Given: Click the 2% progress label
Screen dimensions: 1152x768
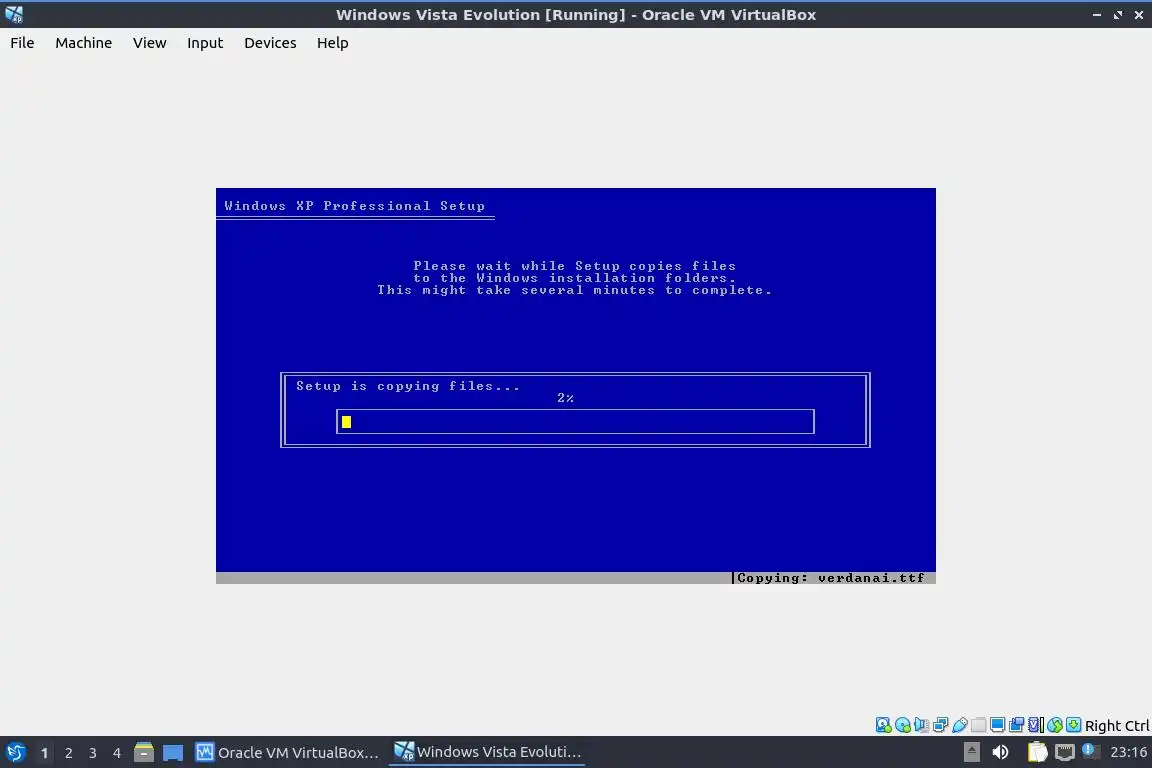Looking at the screenshot, I should coord(565,398).
